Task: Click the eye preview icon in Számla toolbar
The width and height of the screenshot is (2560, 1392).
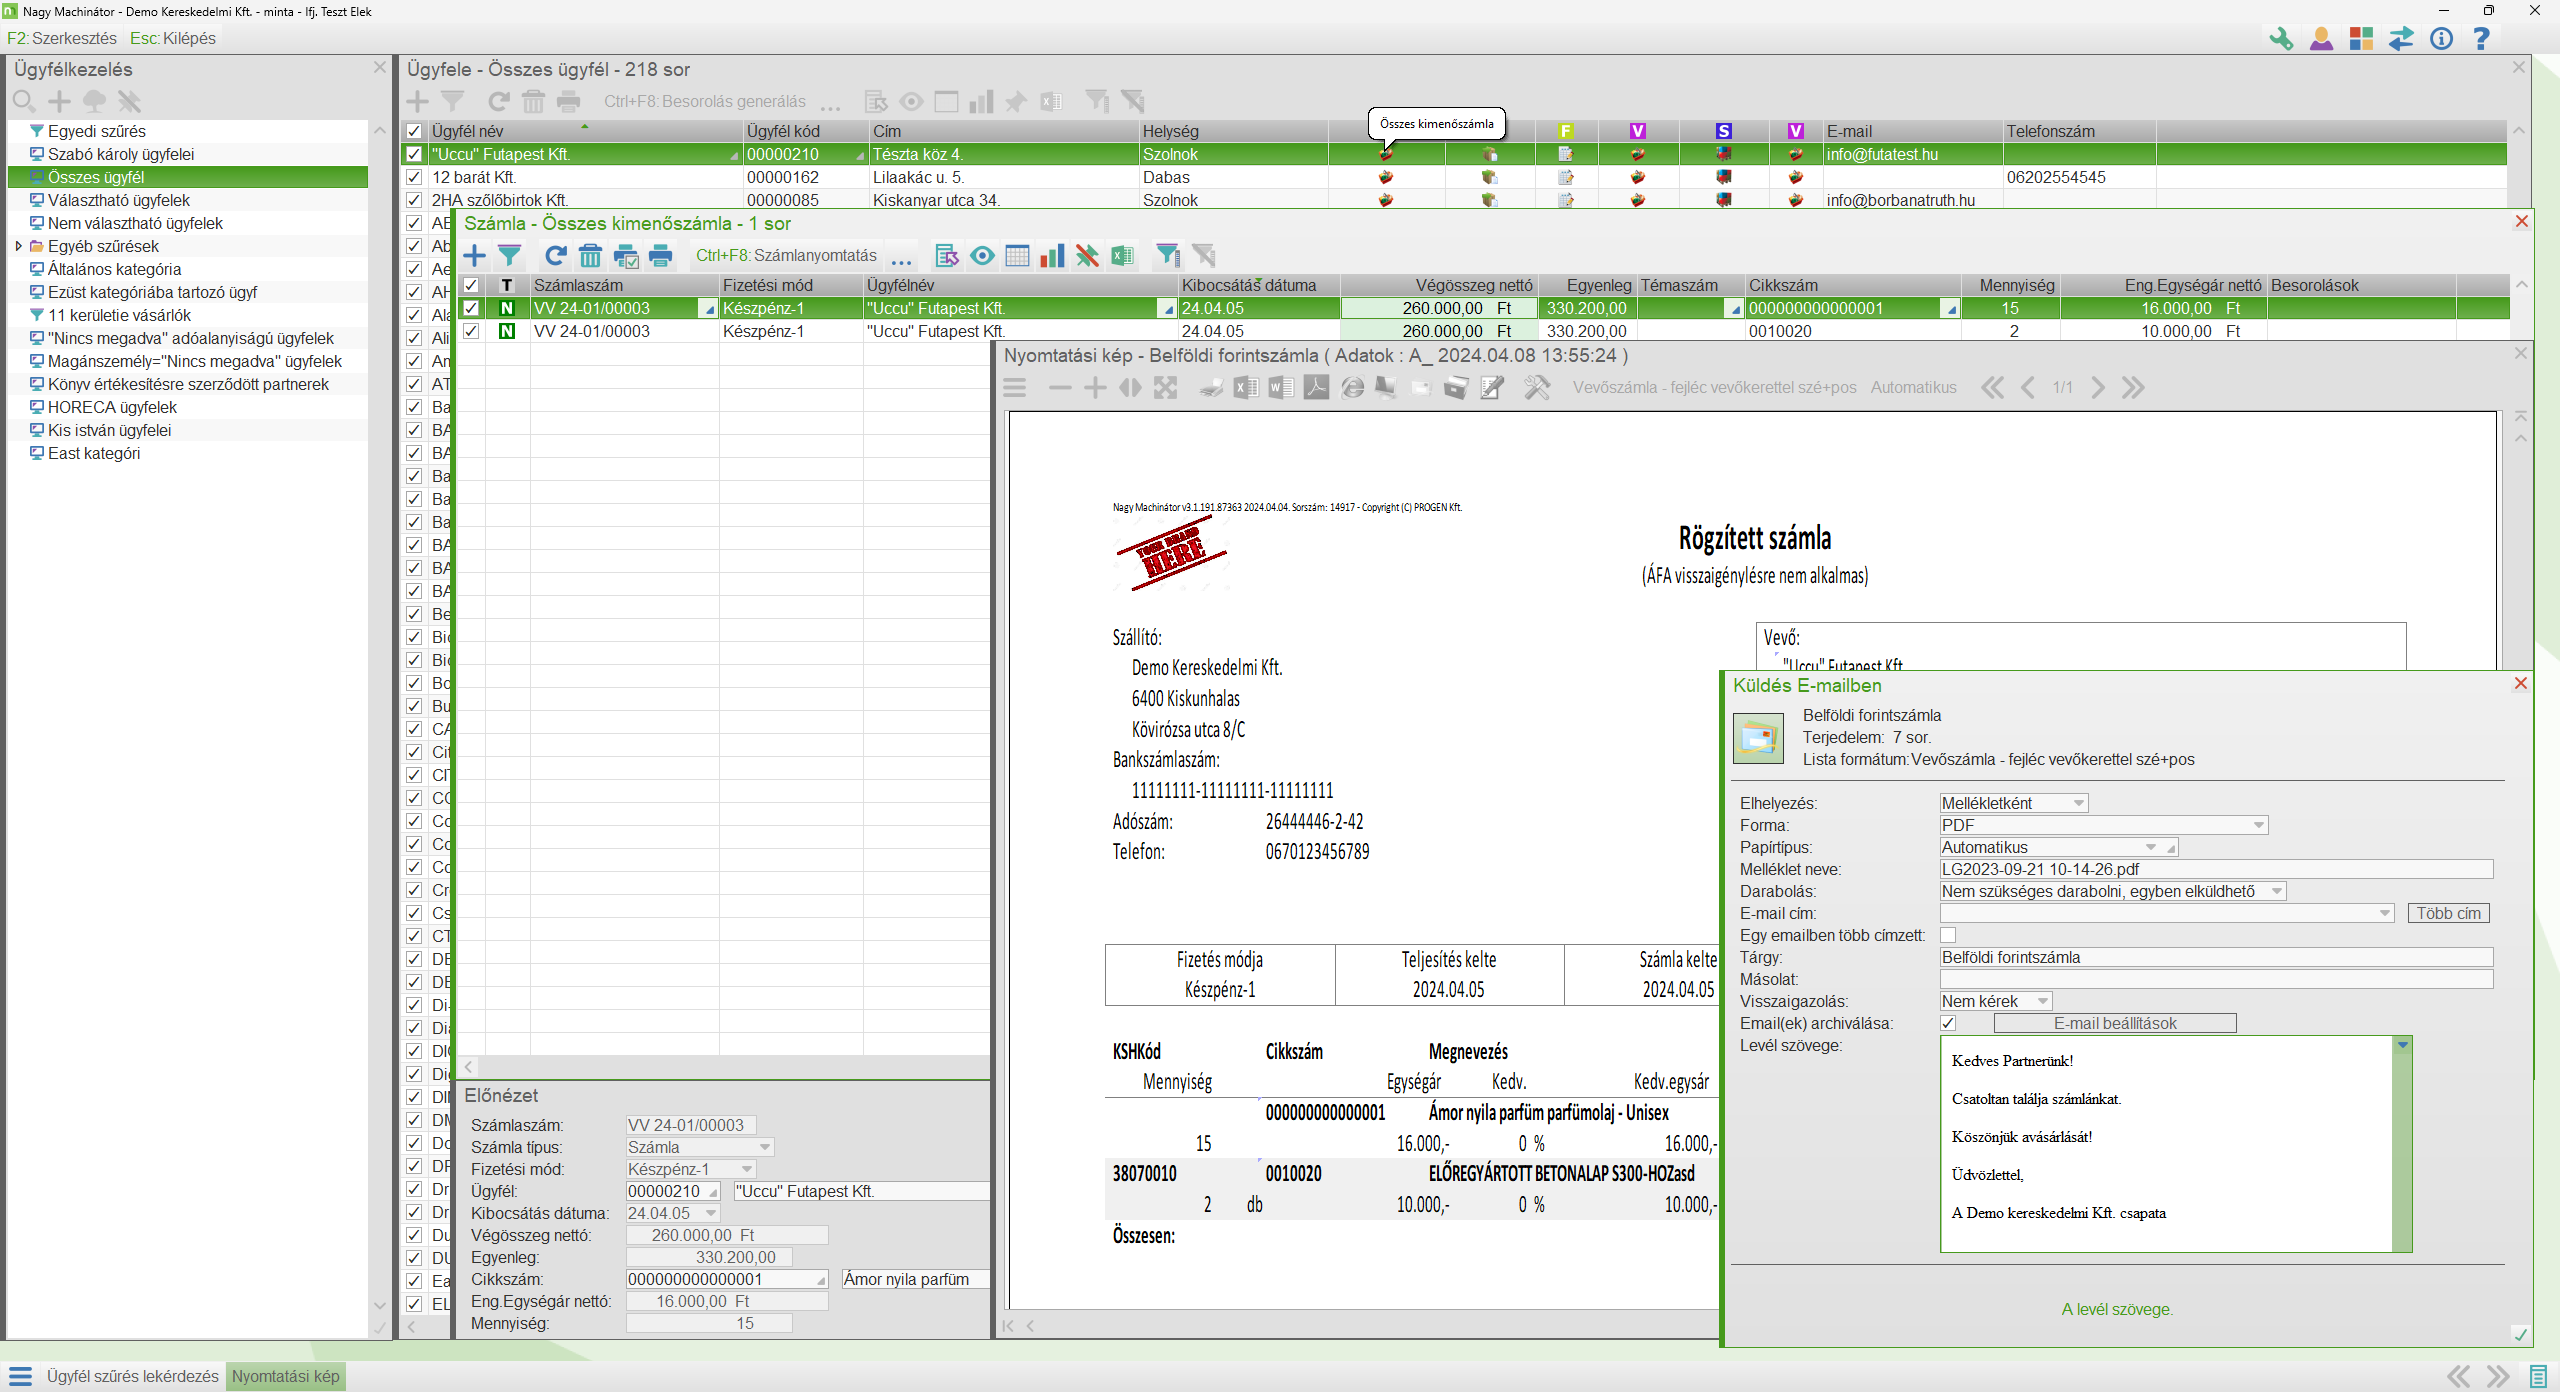Action: tap(982, 256)
